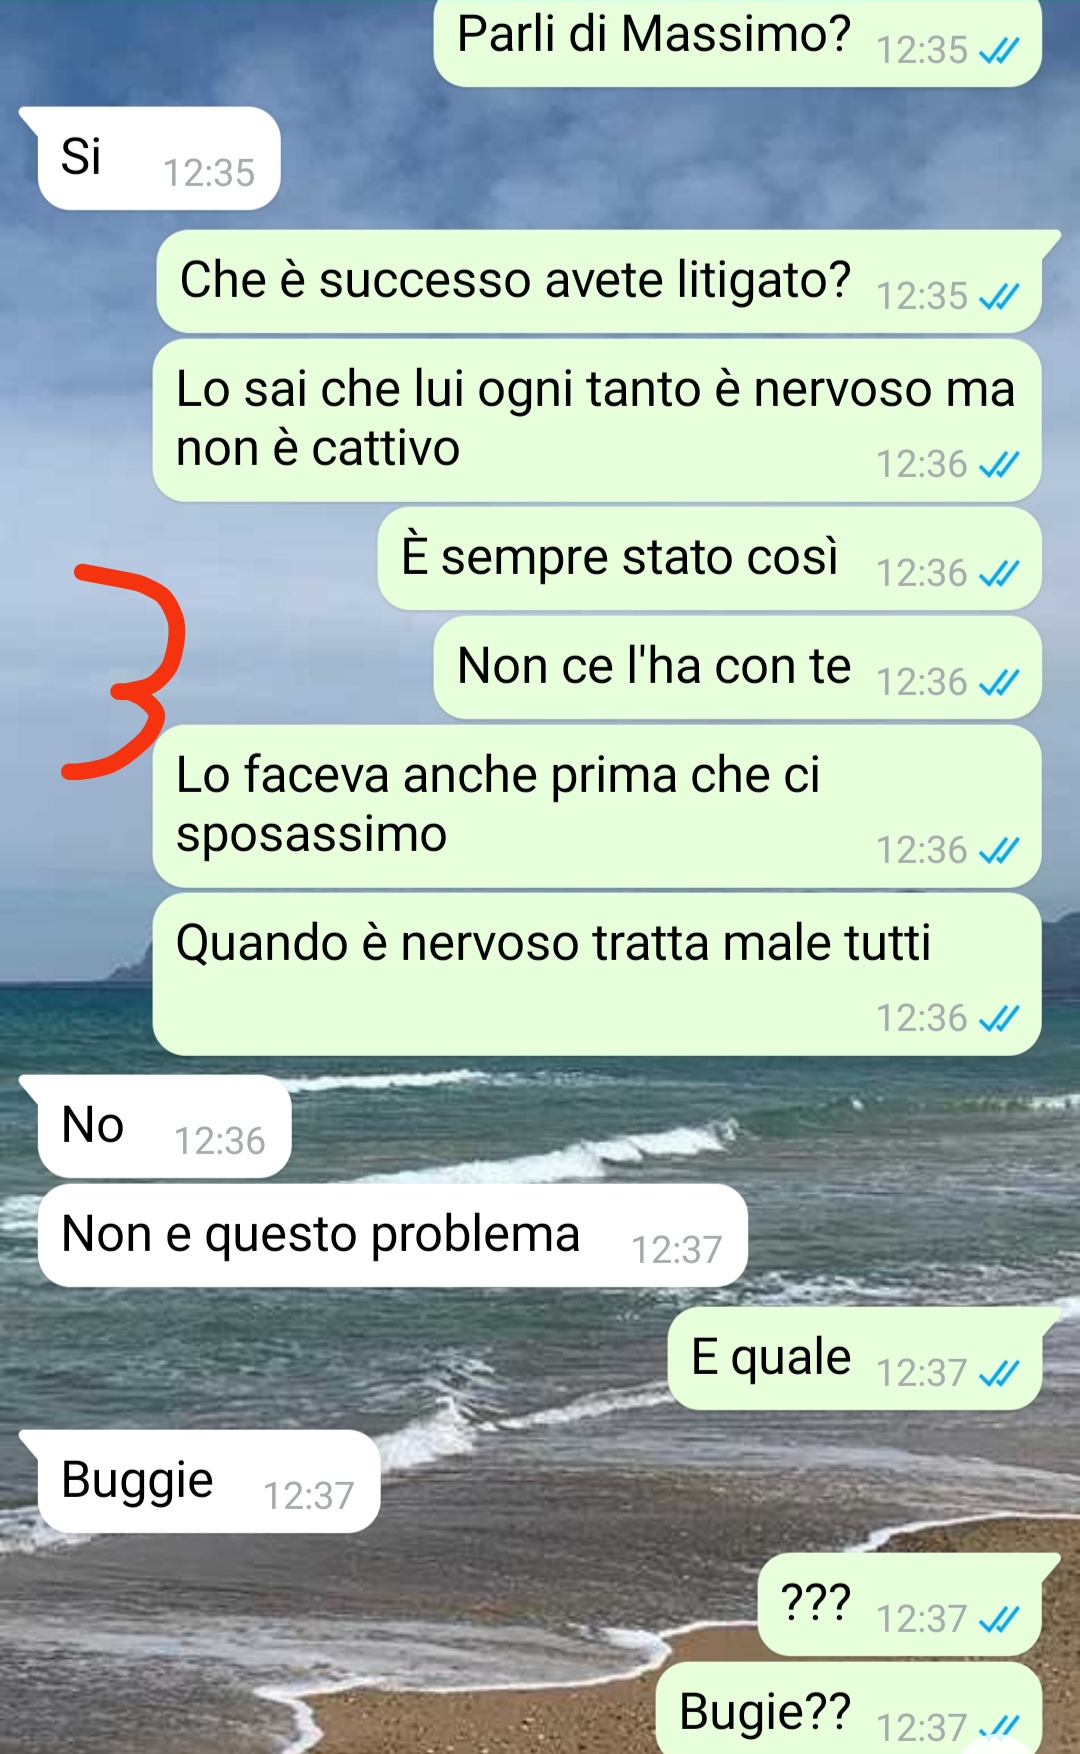Image resolution: width=1080 pixels, height=1754 pixels.
Task: Tap the 'E quale' sent message
Action: coord(855,1358)
